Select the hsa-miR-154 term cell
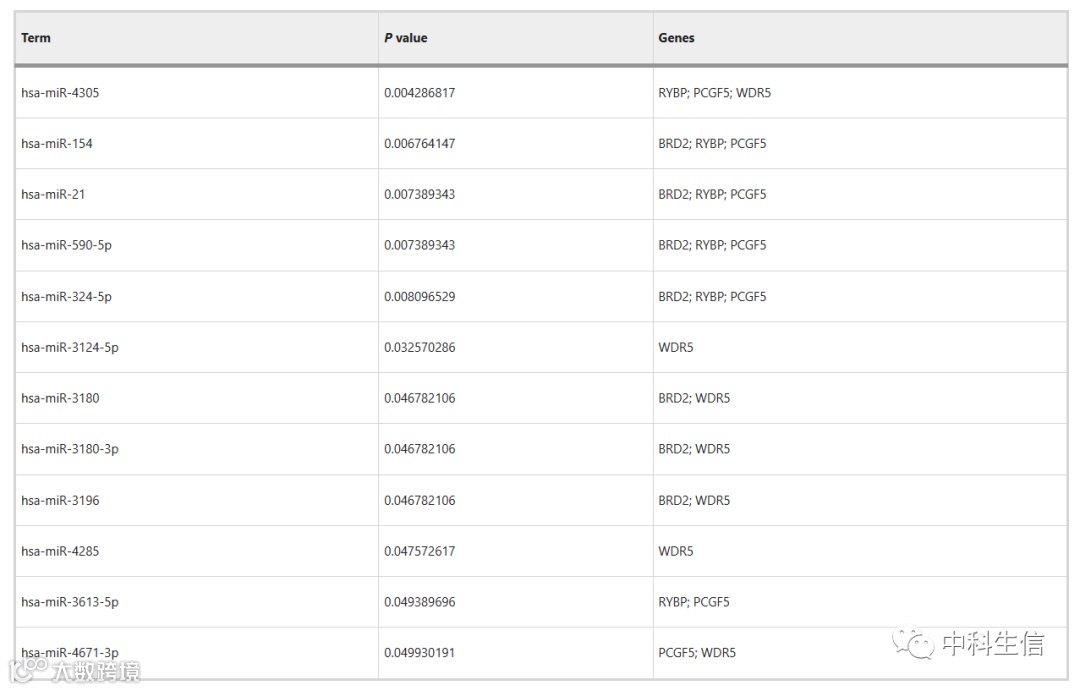1080x691 pixels. [x=57, y=144]
